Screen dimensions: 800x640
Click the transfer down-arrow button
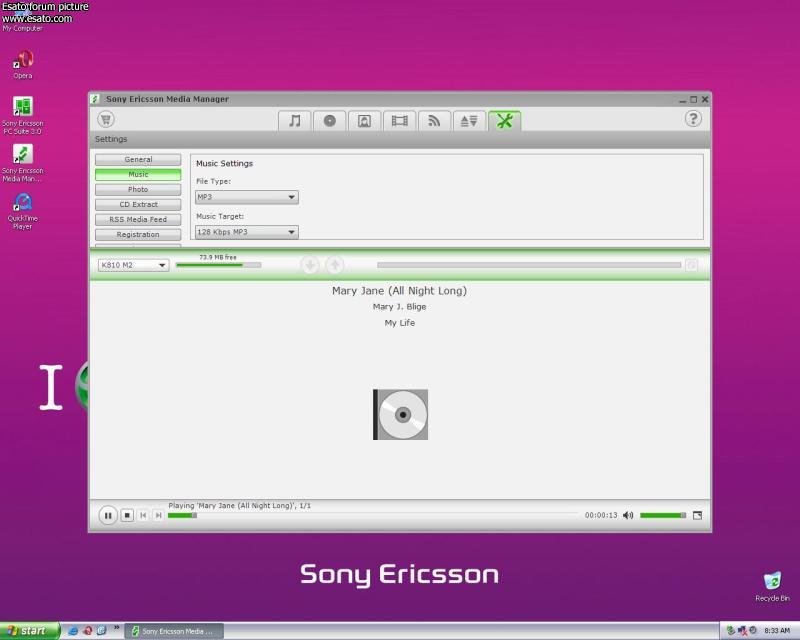point(310,265)
